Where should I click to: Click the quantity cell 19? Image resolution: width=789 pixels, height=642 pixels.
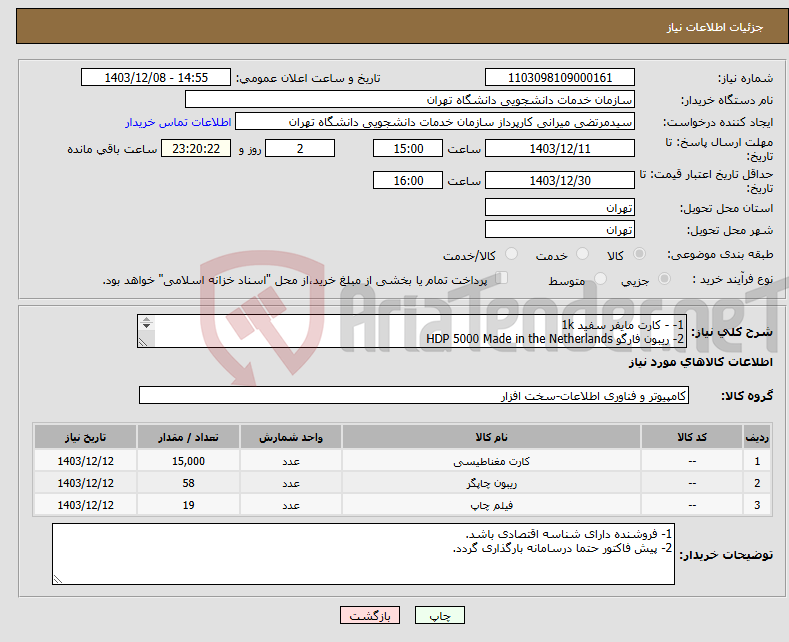point(188,505)
